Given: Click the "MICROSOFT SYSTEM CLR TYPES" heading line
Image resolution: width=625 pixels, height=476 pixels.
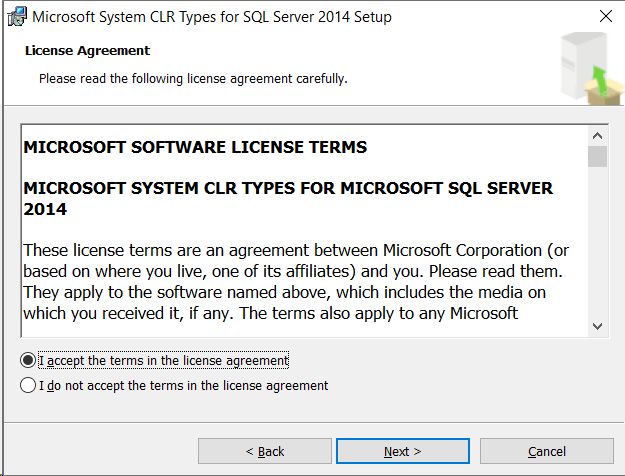Looking at the screenshot, I should (288, 199).
